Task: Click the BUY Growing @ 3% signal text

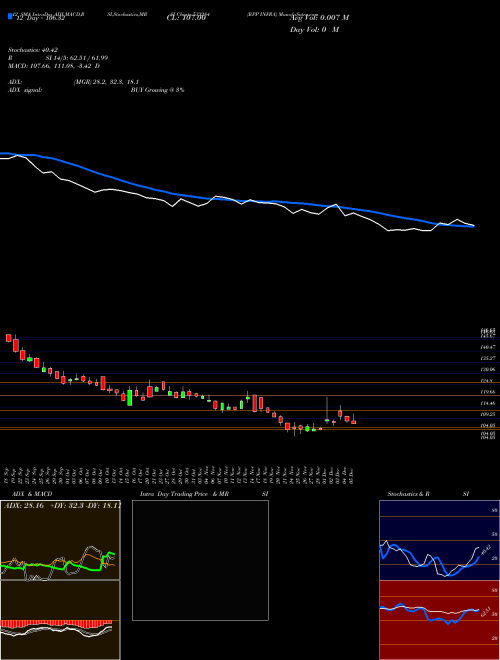Action: 157,90
